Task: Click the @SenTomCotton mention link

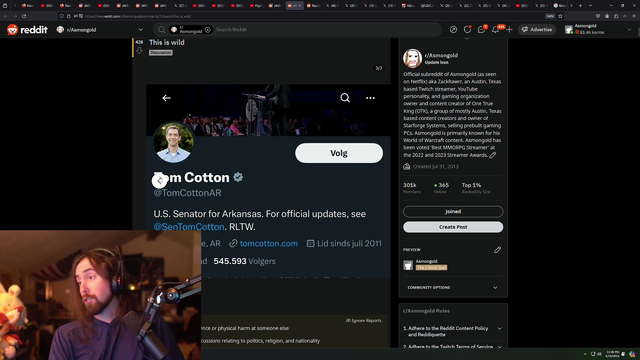Action: pos(189,227)
